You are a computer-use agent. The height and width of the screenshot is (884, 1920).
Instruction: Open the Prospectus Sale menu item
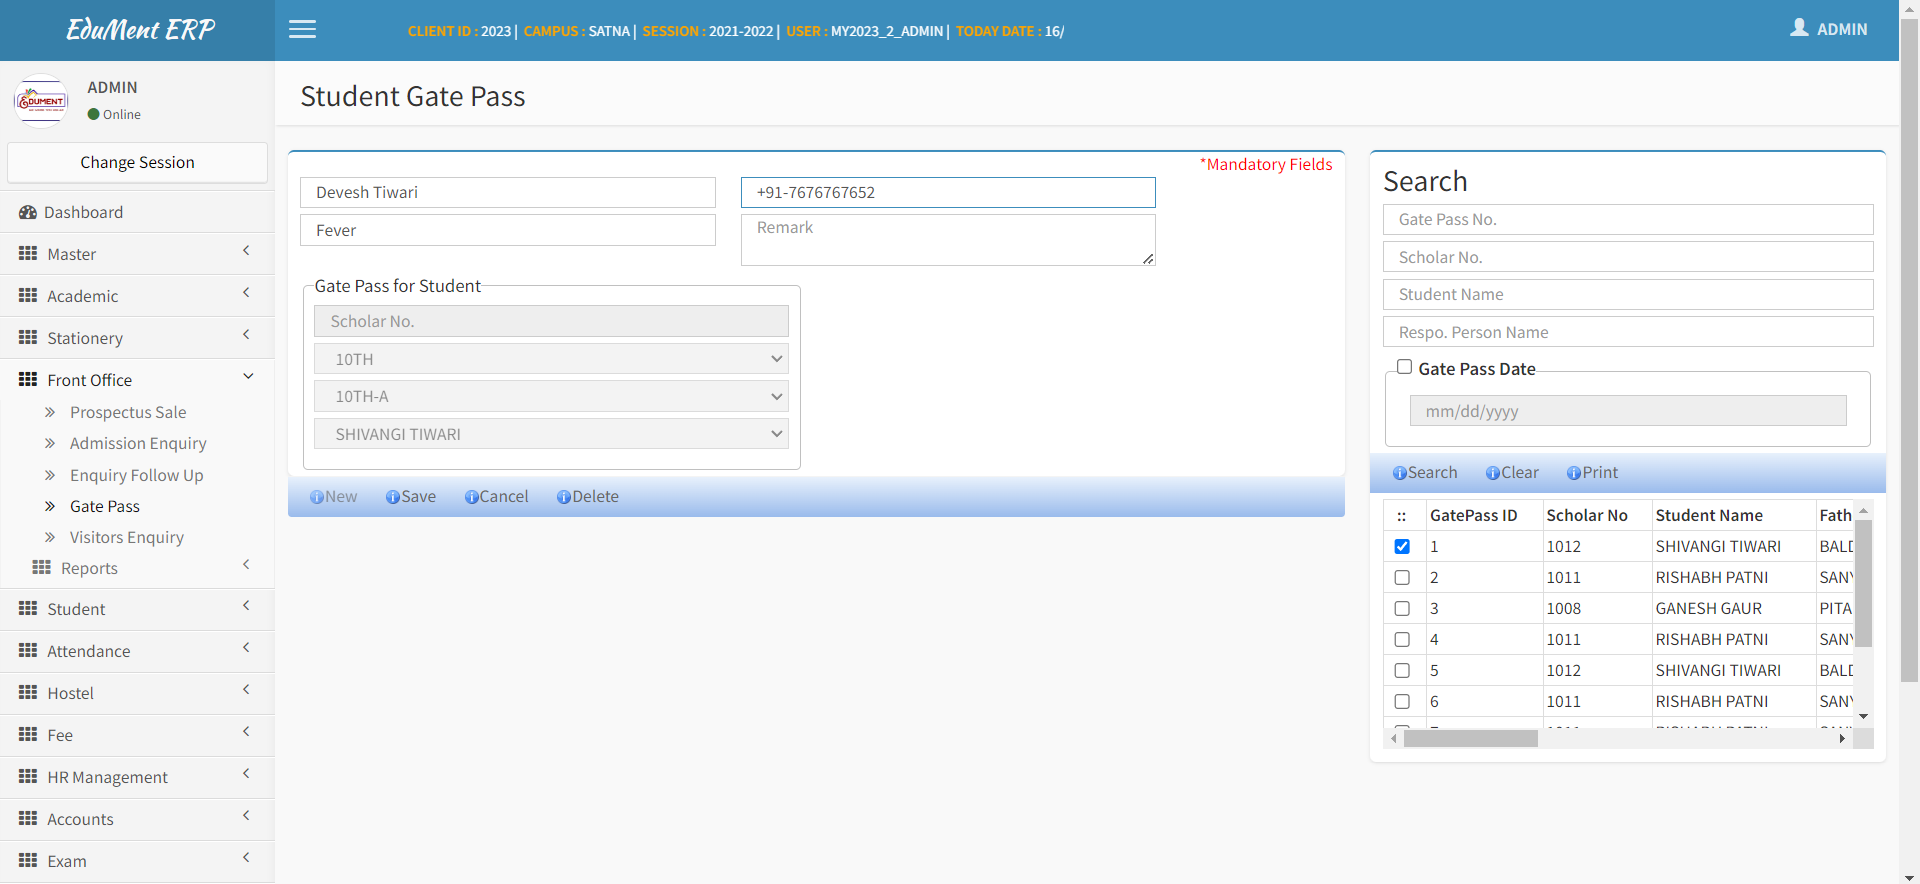coord(128,412)
